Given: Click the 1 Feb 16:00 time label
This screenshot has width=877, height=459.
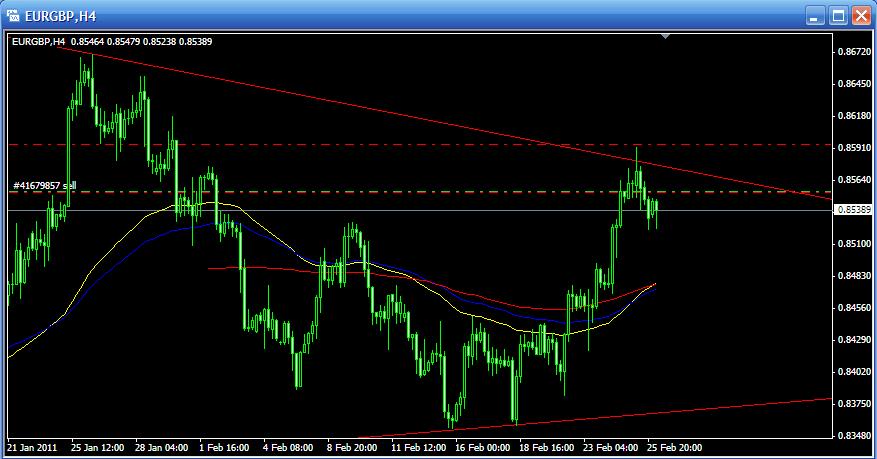Looking at the screenshot, I should coord(224,447).
